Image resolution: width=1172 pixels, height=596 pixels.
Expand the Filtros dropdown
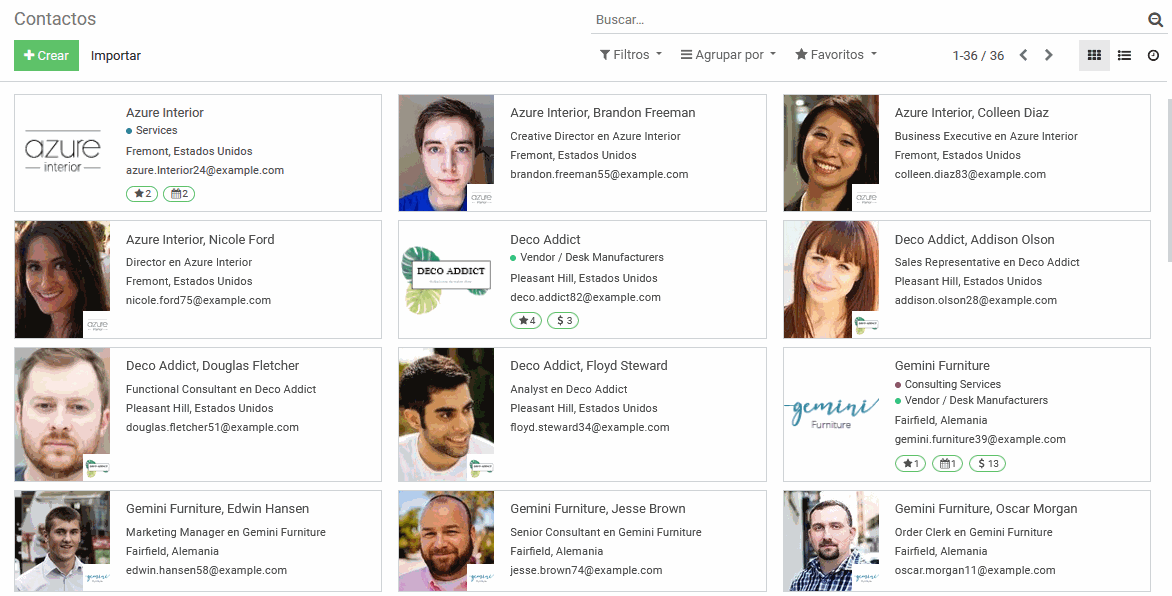[x=631, y=55]
